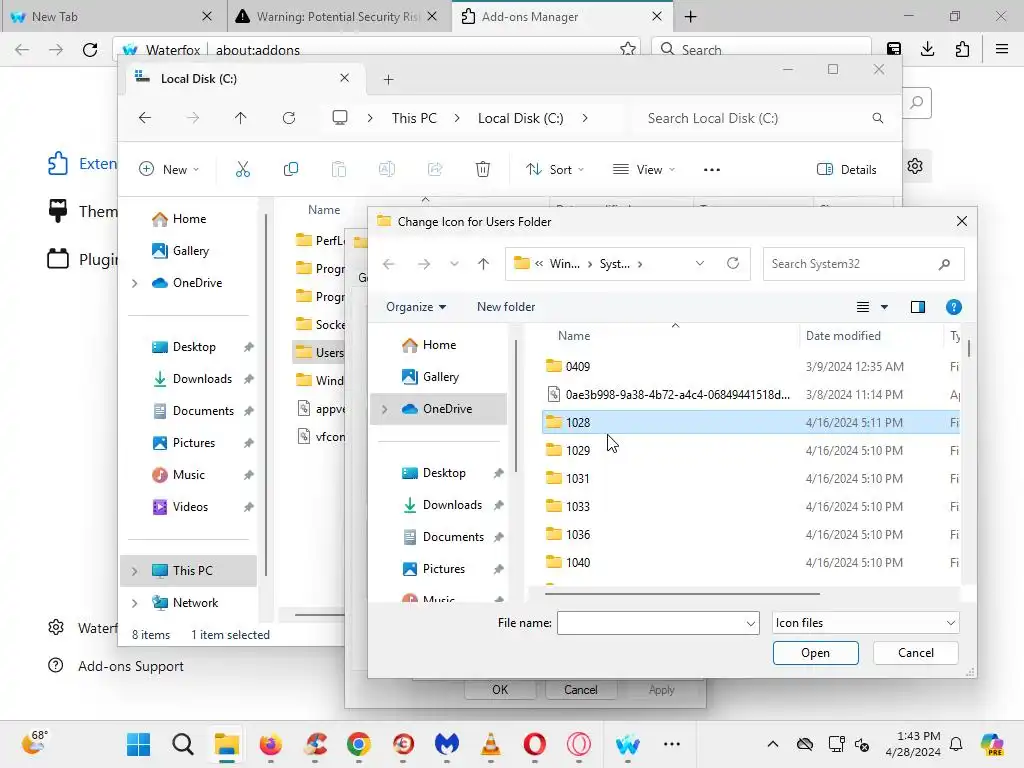The image size is (1024, 768).
Task: Open Themes in the Add-ons Manager sidebar
Action: pyautogui.click(x=83, y=211)
